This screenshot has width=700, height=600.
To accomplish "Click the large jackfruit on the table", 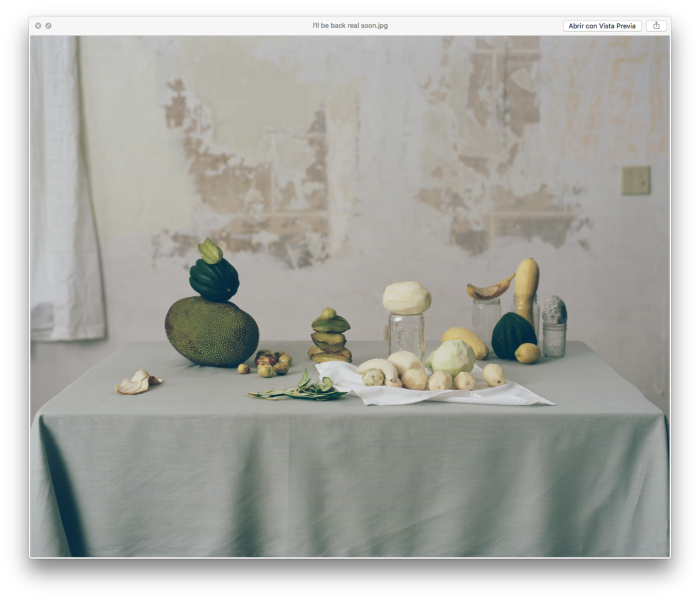I will 211,332.
